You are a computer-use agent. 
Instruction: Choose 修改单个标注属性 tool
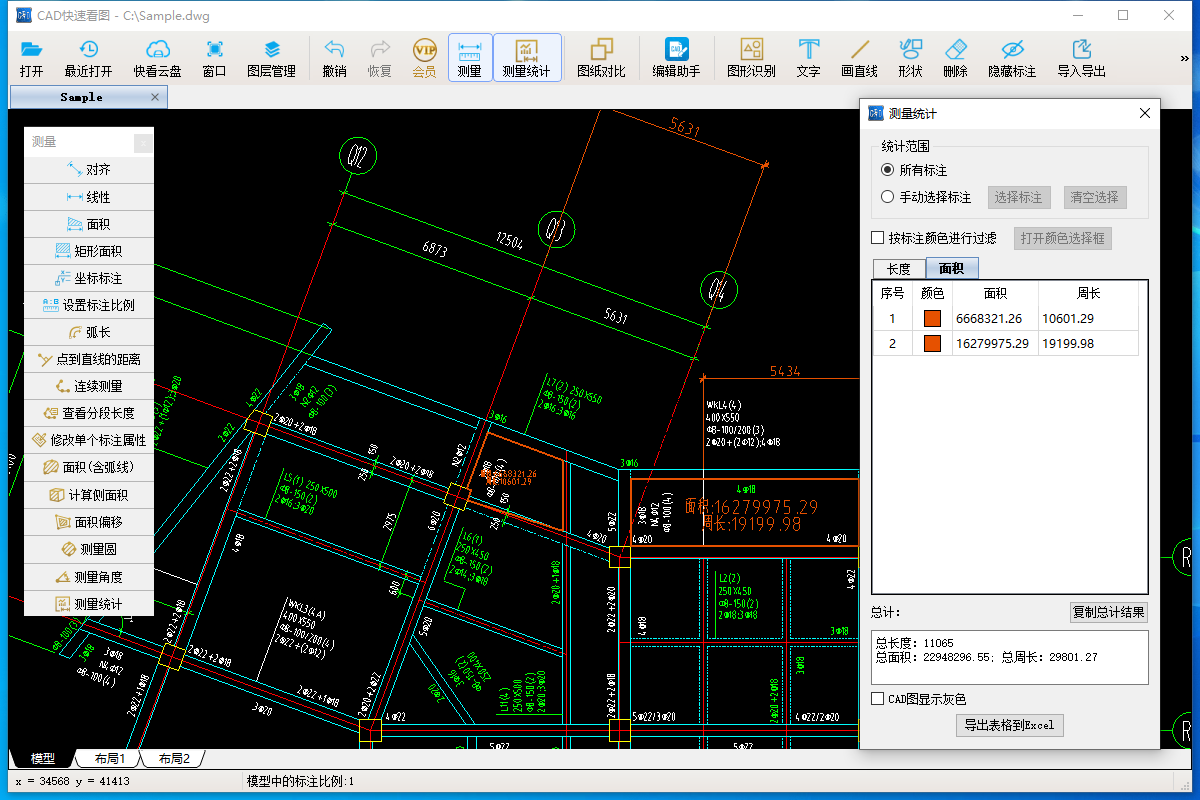89,440
